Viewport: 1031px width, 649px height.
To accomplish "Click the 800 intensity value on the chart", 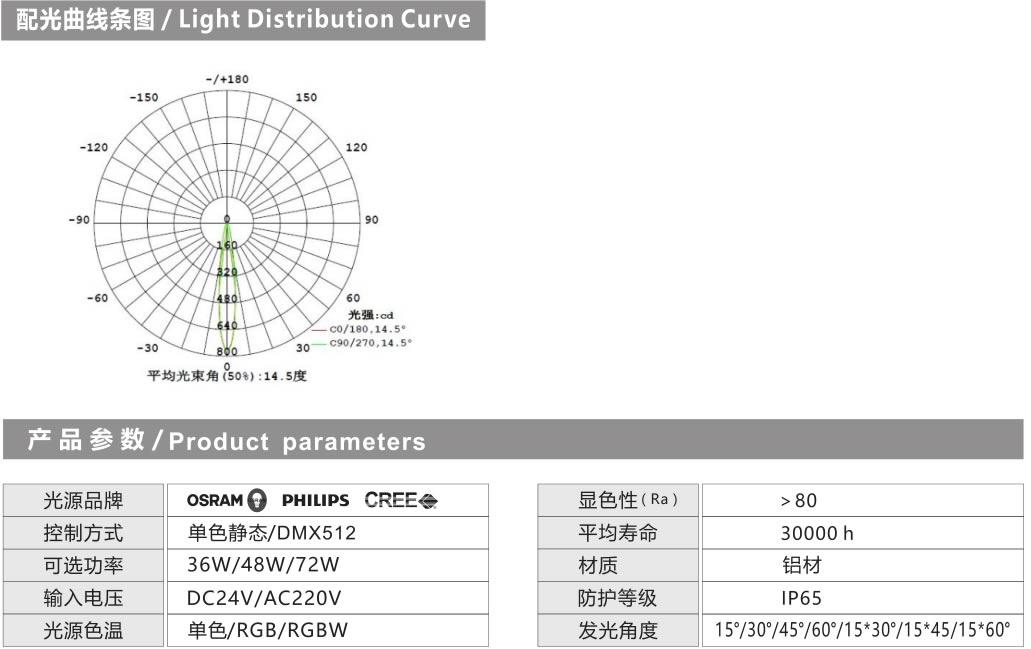I will (x=227, y=351).
